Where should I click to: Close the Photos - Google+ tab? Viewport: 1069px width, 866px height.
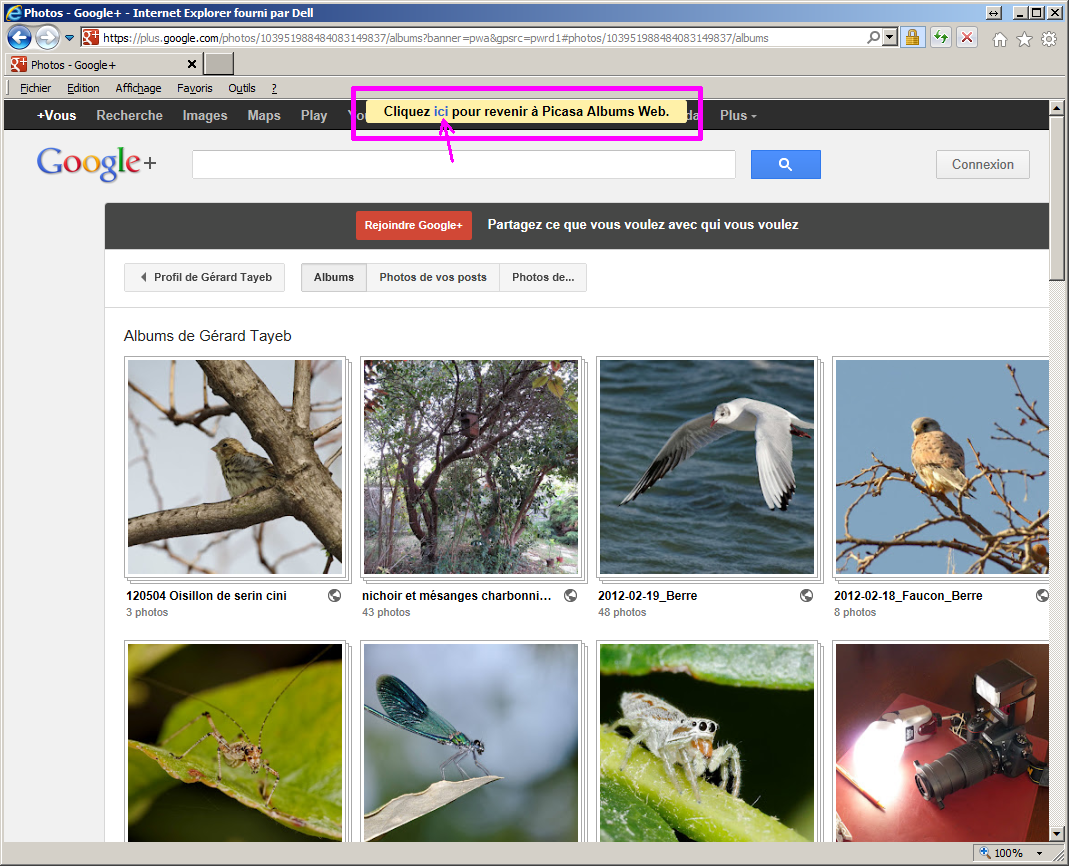192,64
